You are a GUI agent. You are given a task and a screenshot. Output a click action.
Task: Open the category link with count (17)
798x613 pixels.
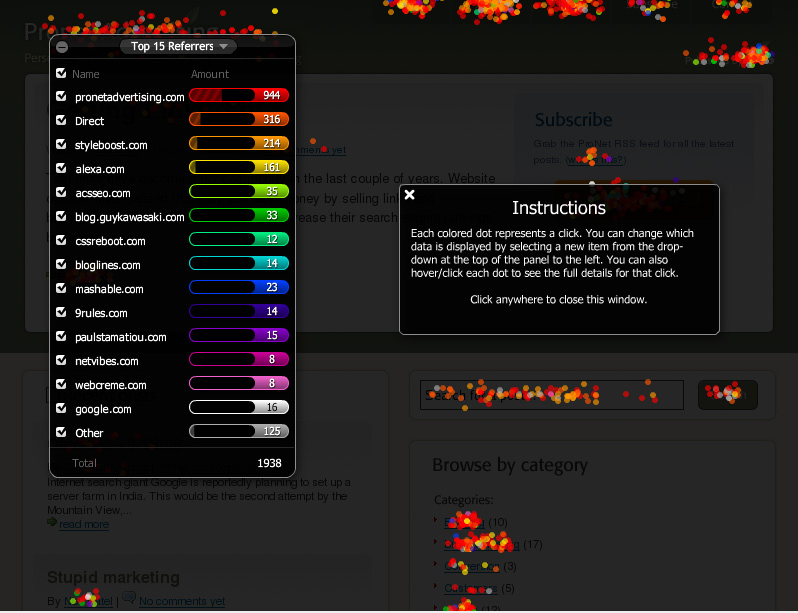pos(481,544)
